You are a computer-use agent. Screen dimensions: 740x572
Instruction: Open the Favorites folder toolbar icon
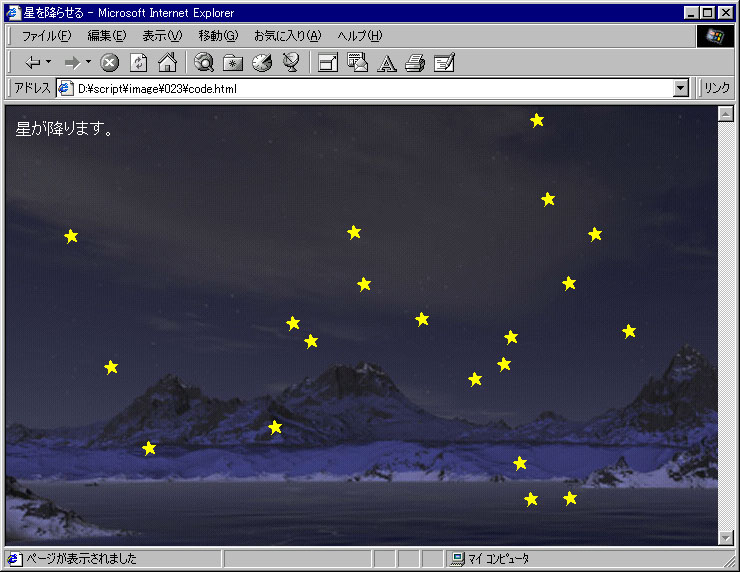pos(233,62)
